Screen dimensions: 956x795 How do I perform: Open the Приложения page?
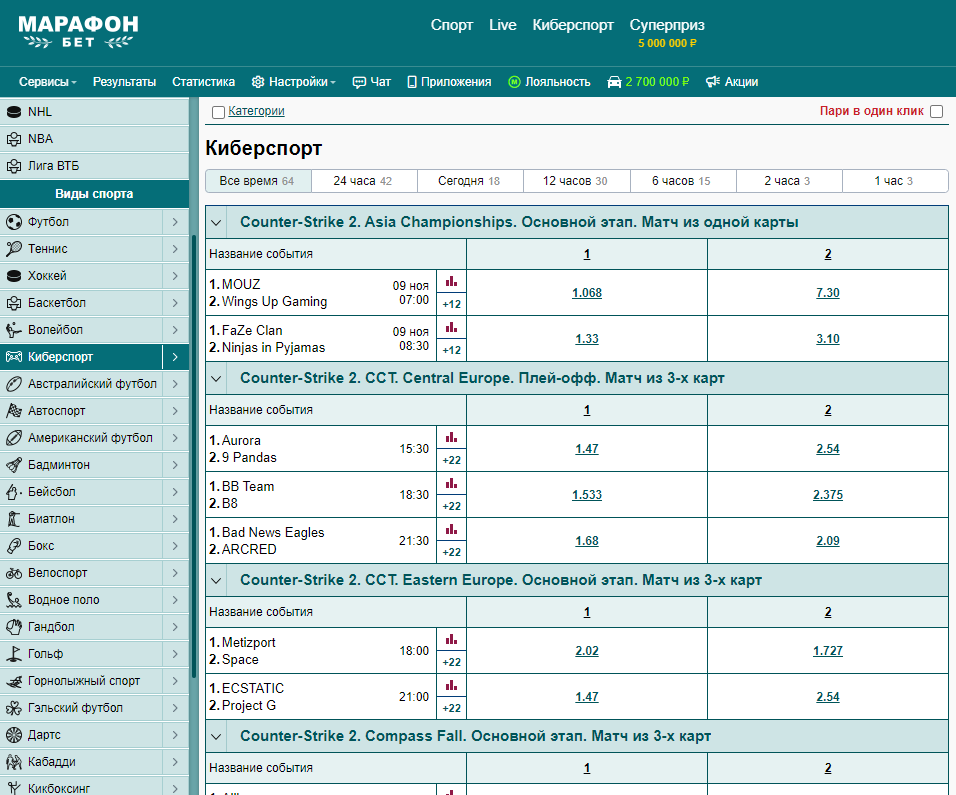(x=449, y=82)
